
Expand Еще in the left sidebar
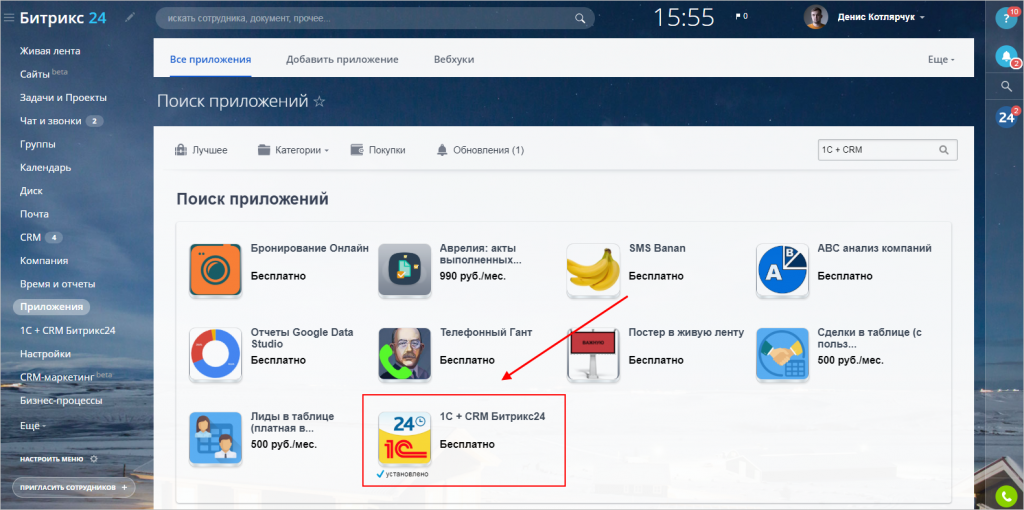tap(33, 425)
